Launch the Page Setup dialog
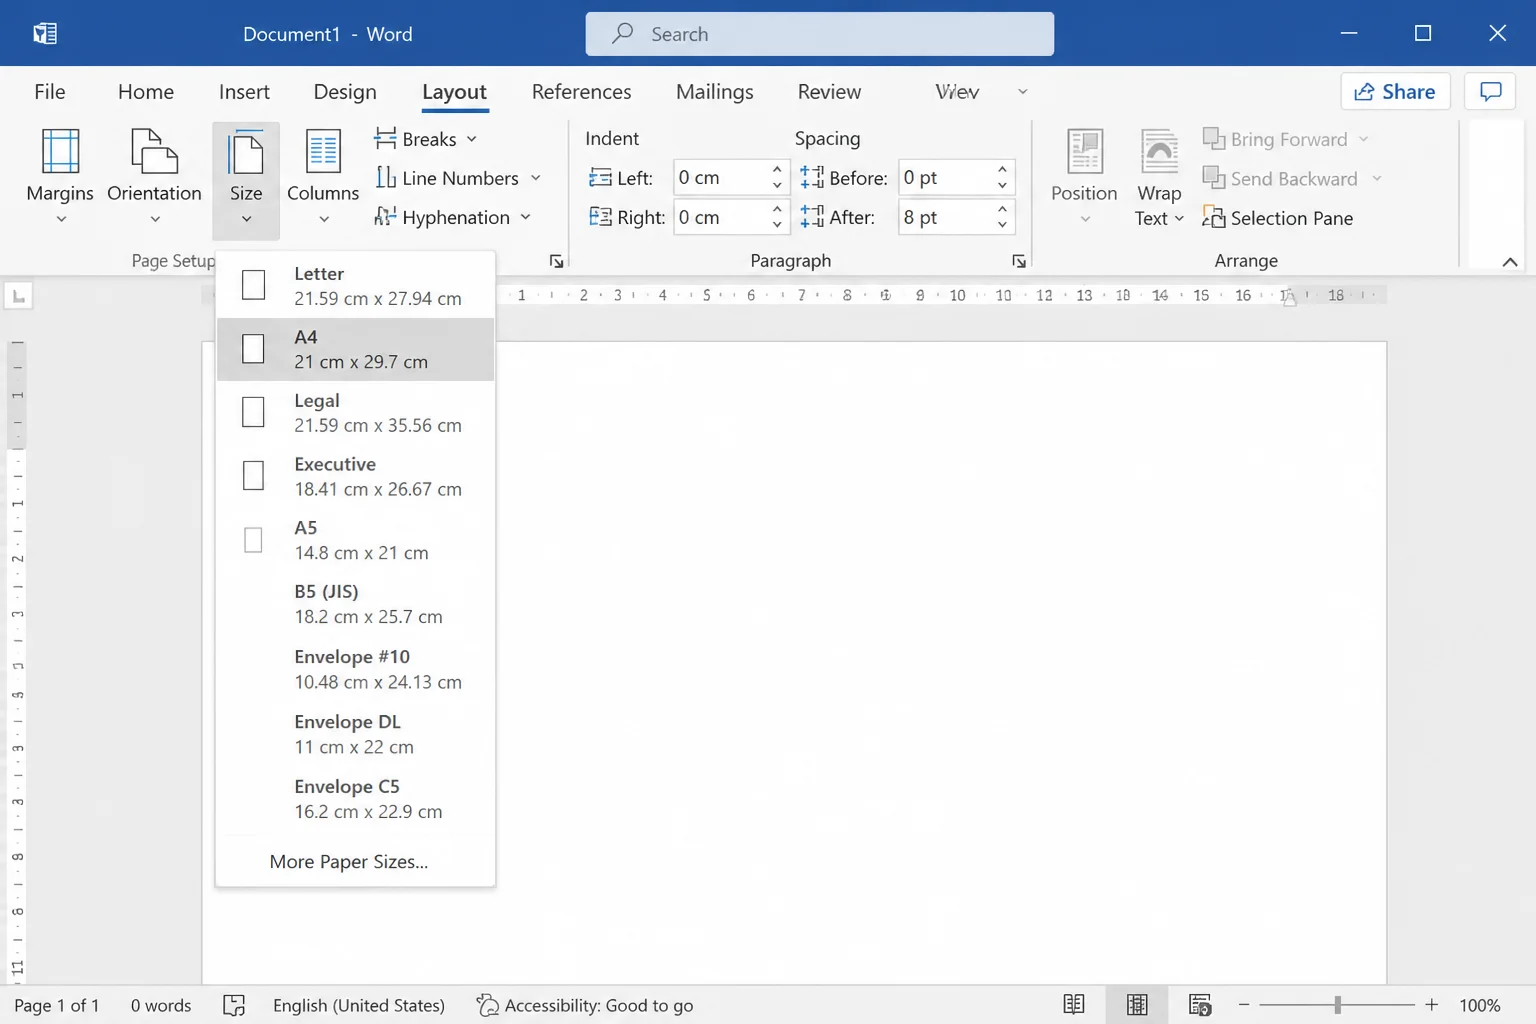Screen dimensions: 1536x1024 click(556, 261)
